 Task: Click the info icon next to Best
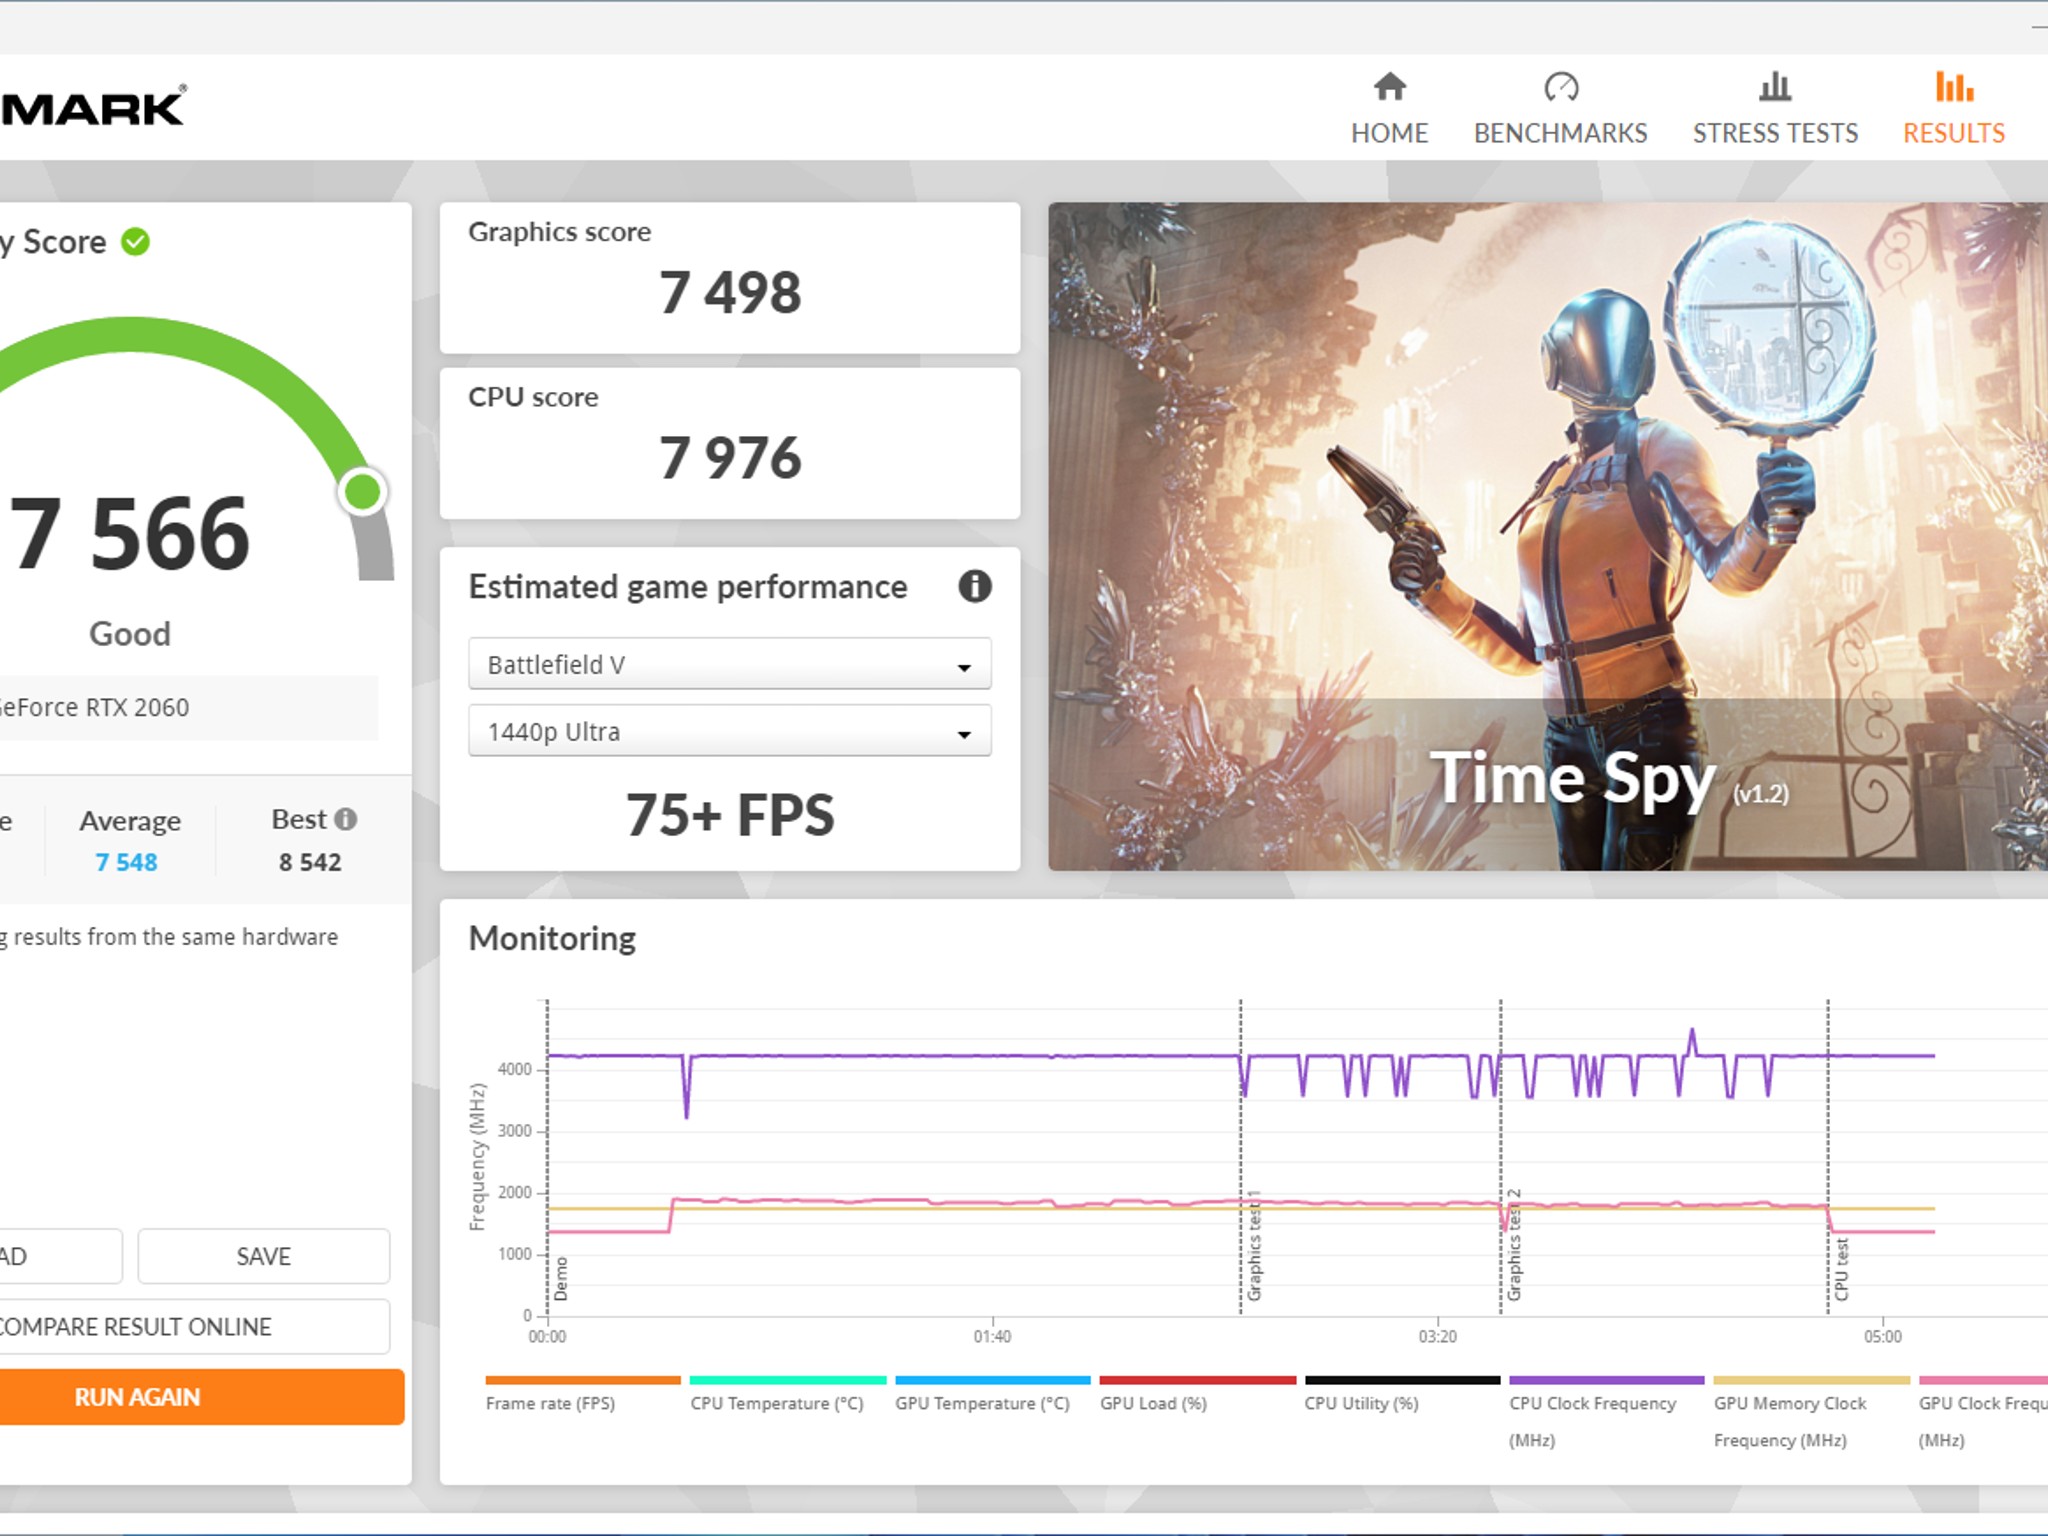point(346,819)
